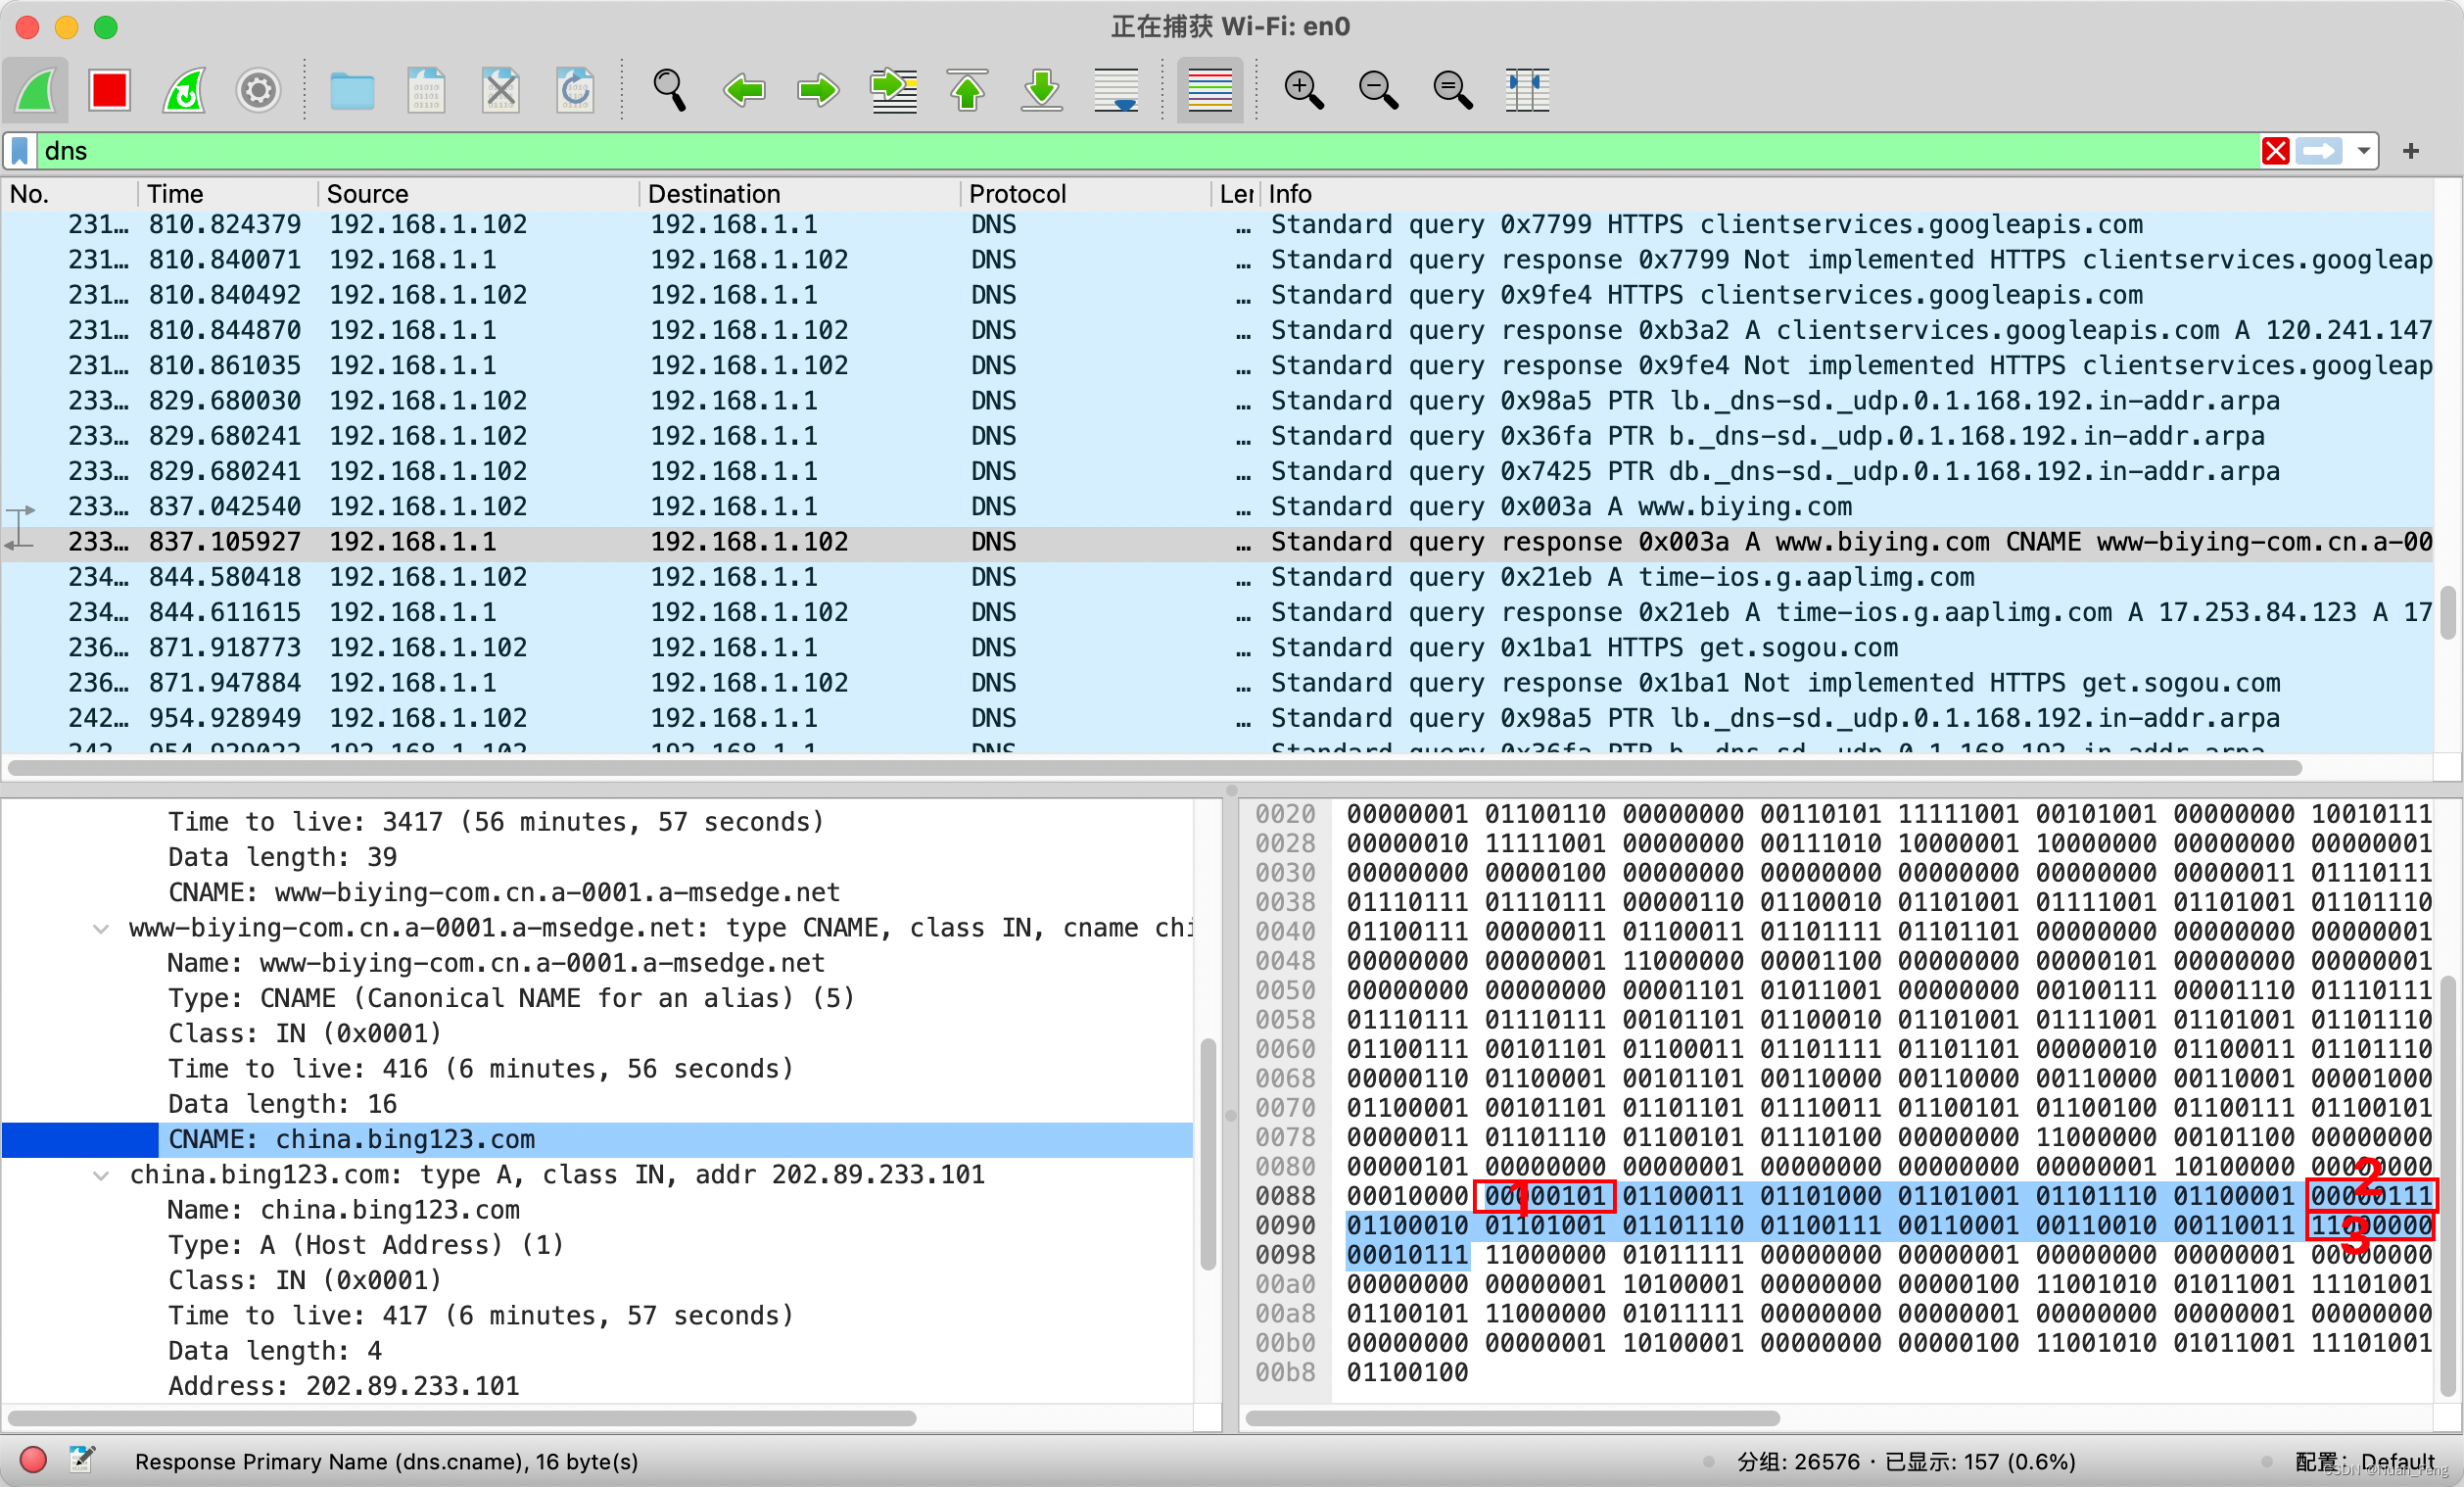The width and height of the screenshot is (2464, 1487).
Task: Click the resize columns icon
Action: [1526, 91]
